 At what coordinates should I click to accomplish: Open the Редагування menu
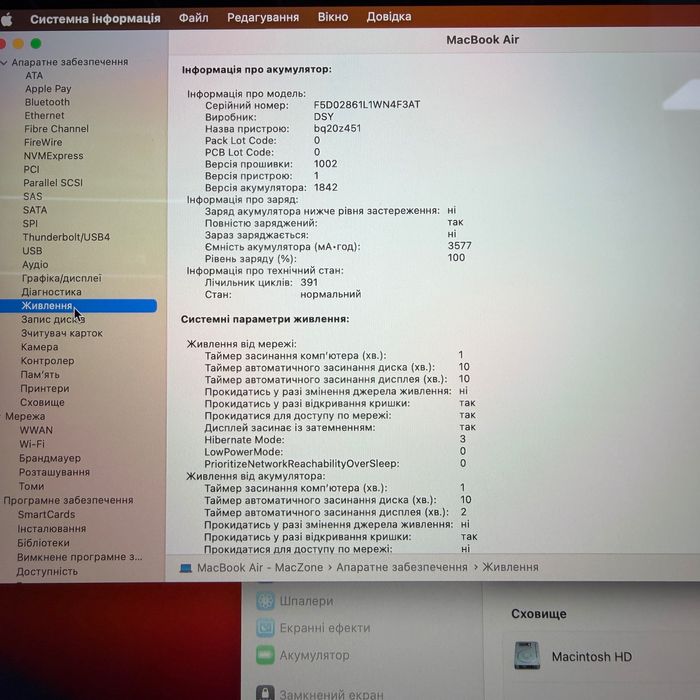(263, 17)
